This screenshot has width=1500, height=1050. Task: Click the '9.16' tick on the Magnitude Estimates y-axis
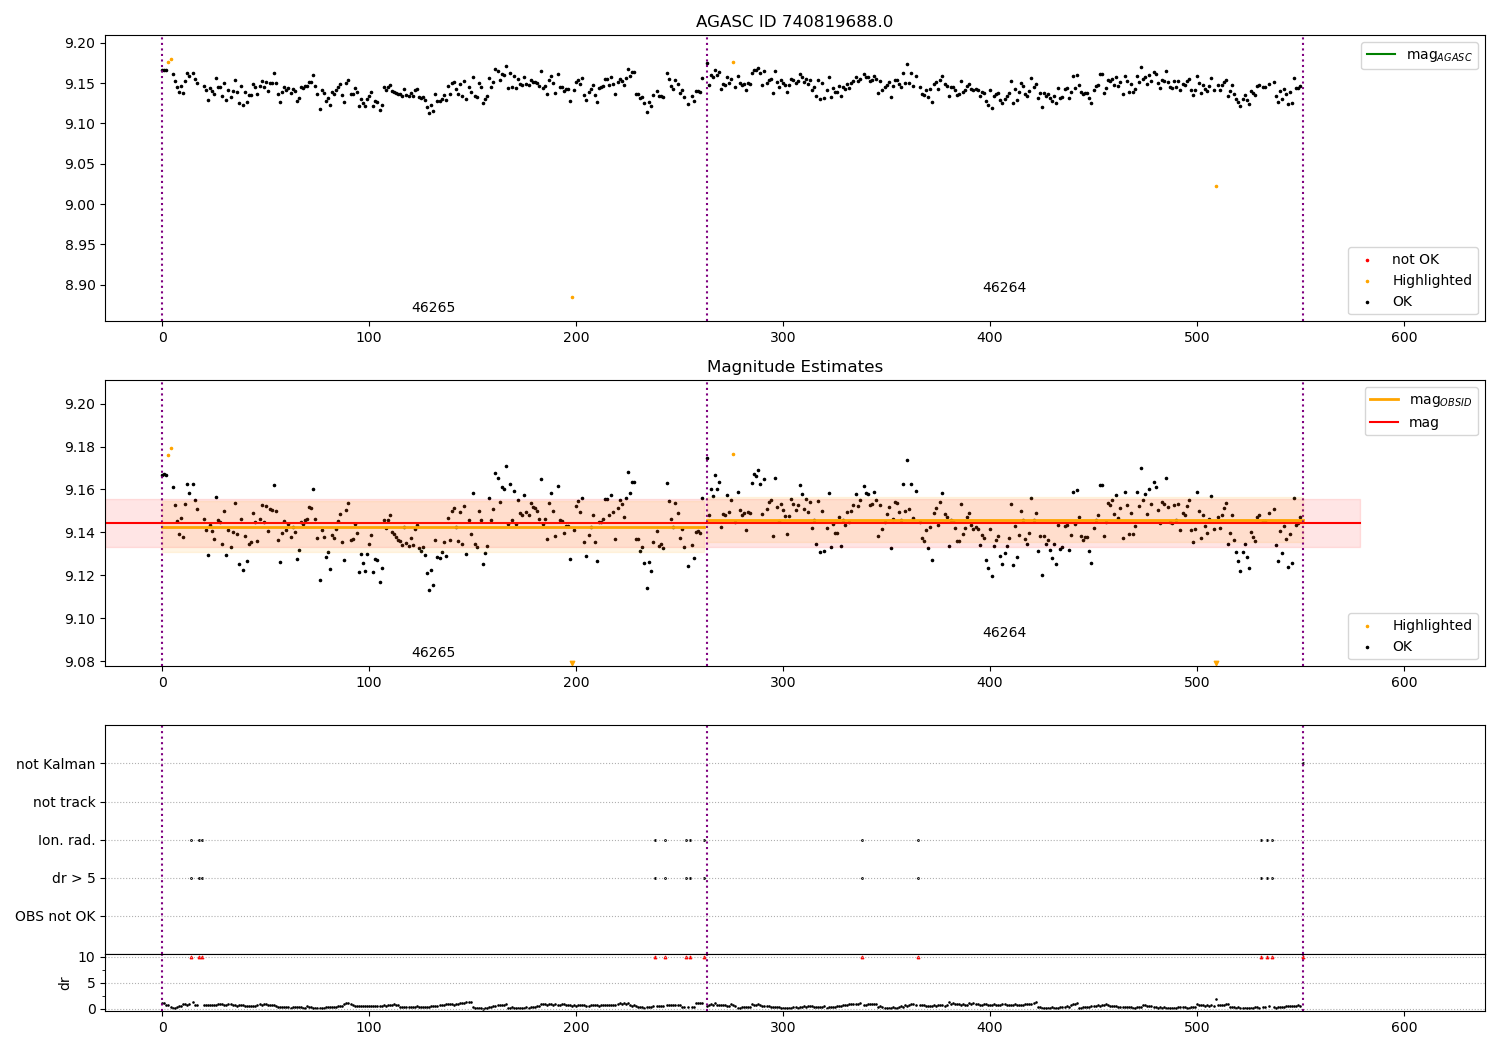tap(81, 491)
